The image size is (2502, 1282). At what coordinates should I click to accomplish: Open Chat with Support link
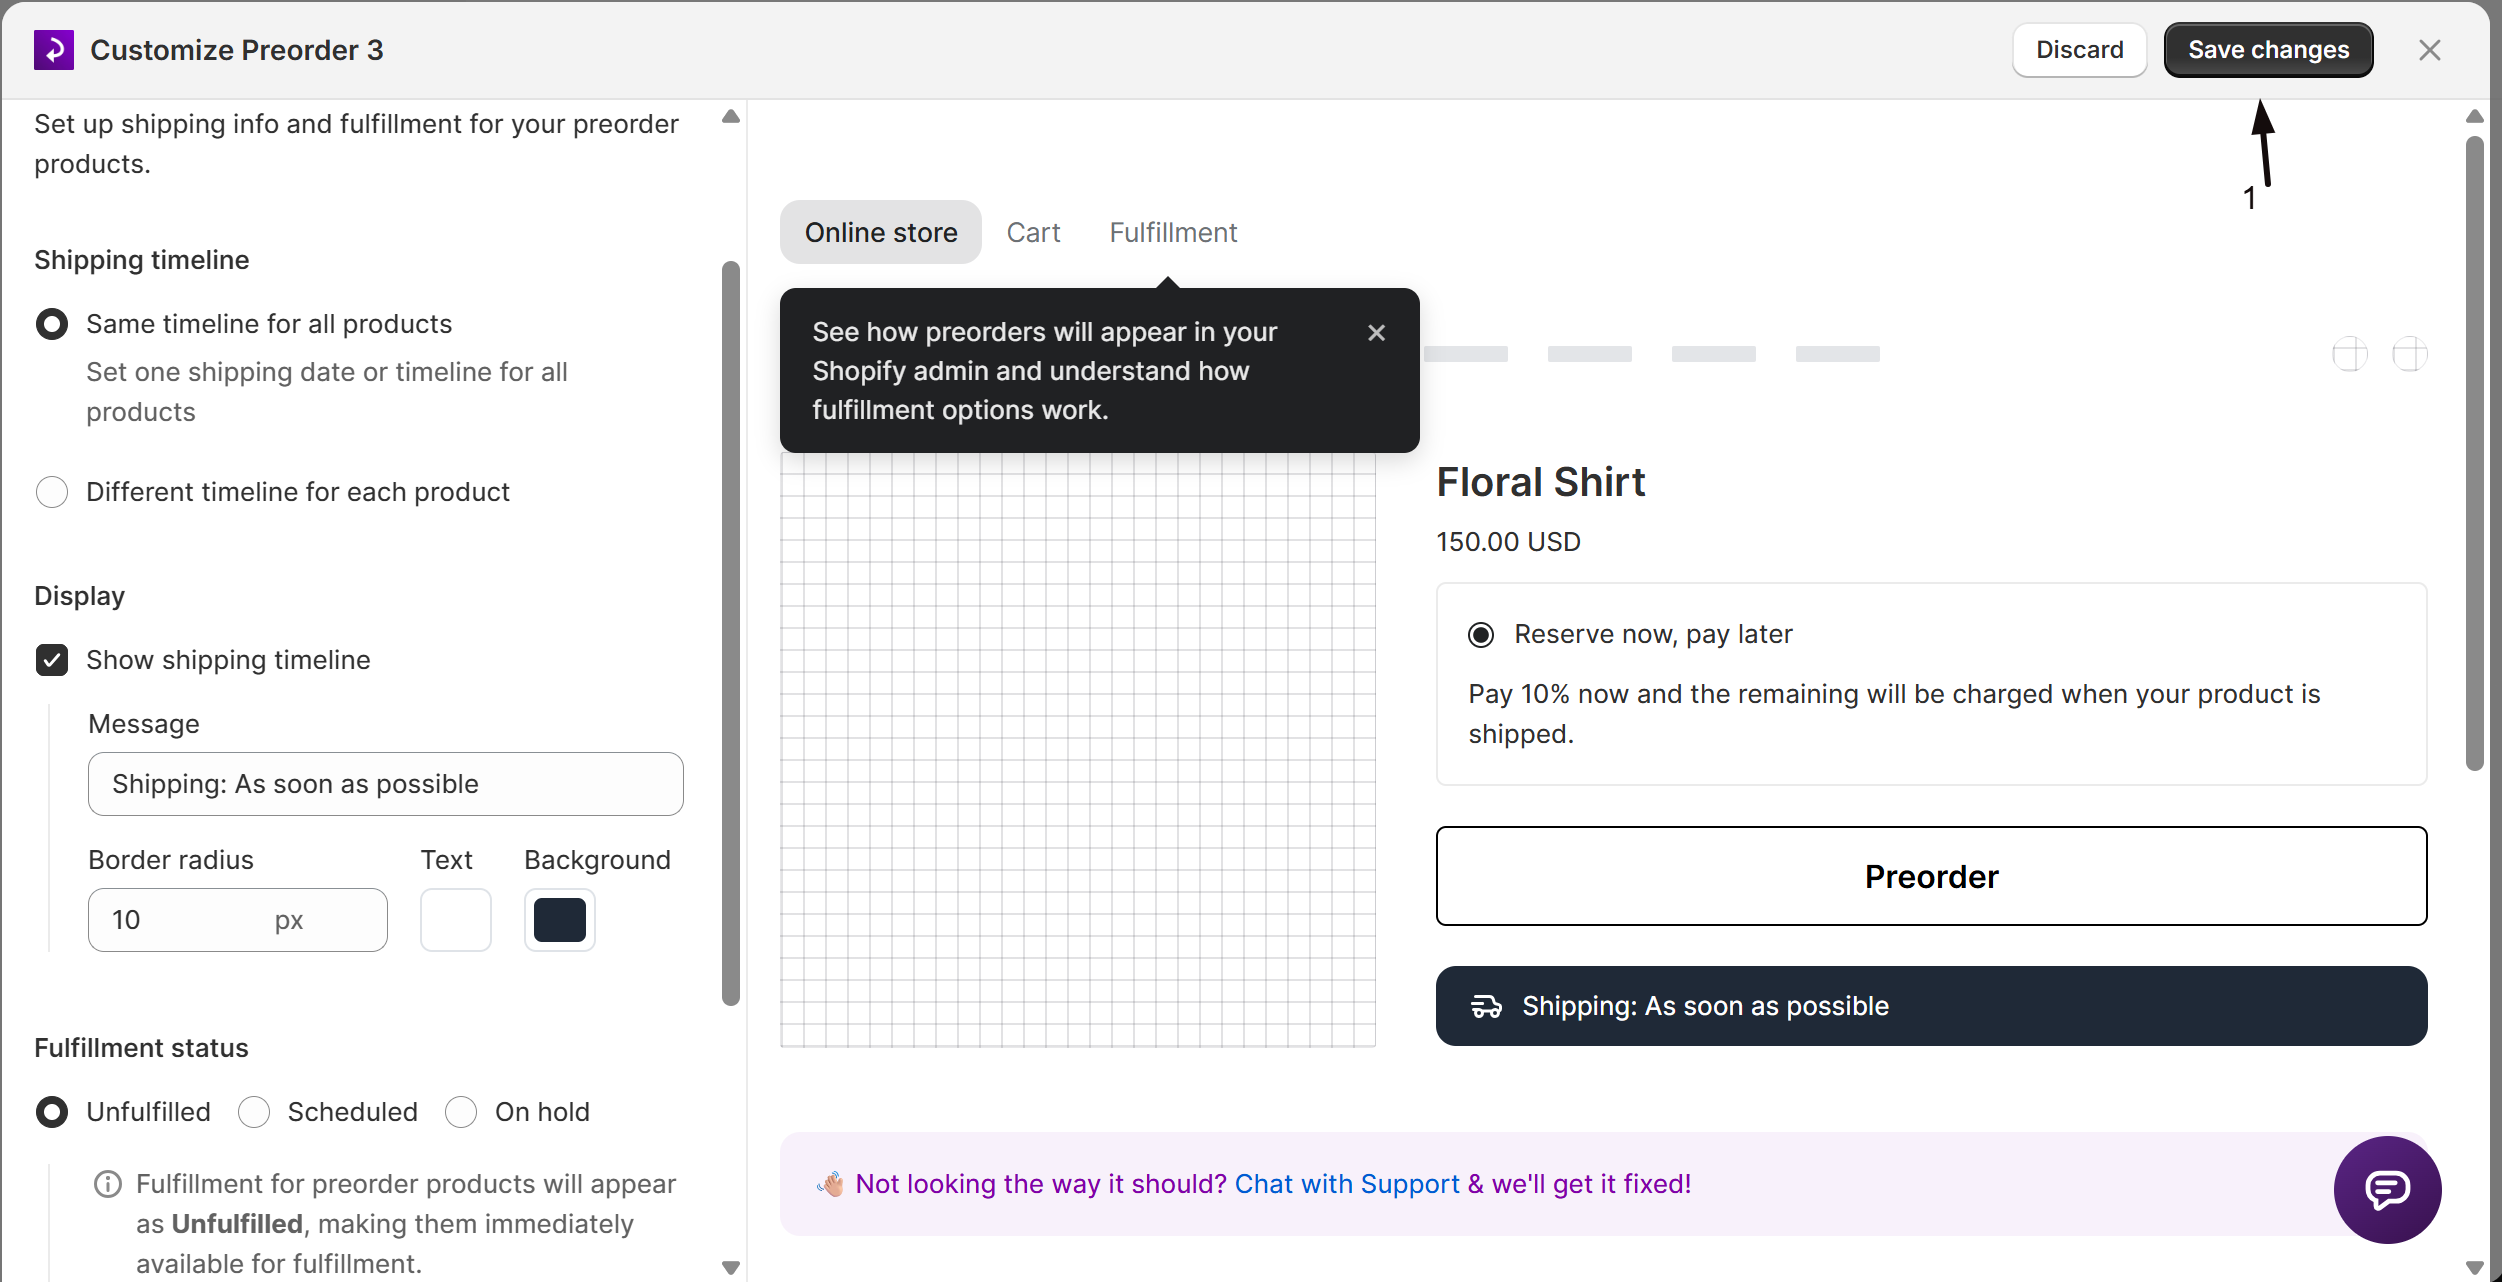[1347, 1184]
